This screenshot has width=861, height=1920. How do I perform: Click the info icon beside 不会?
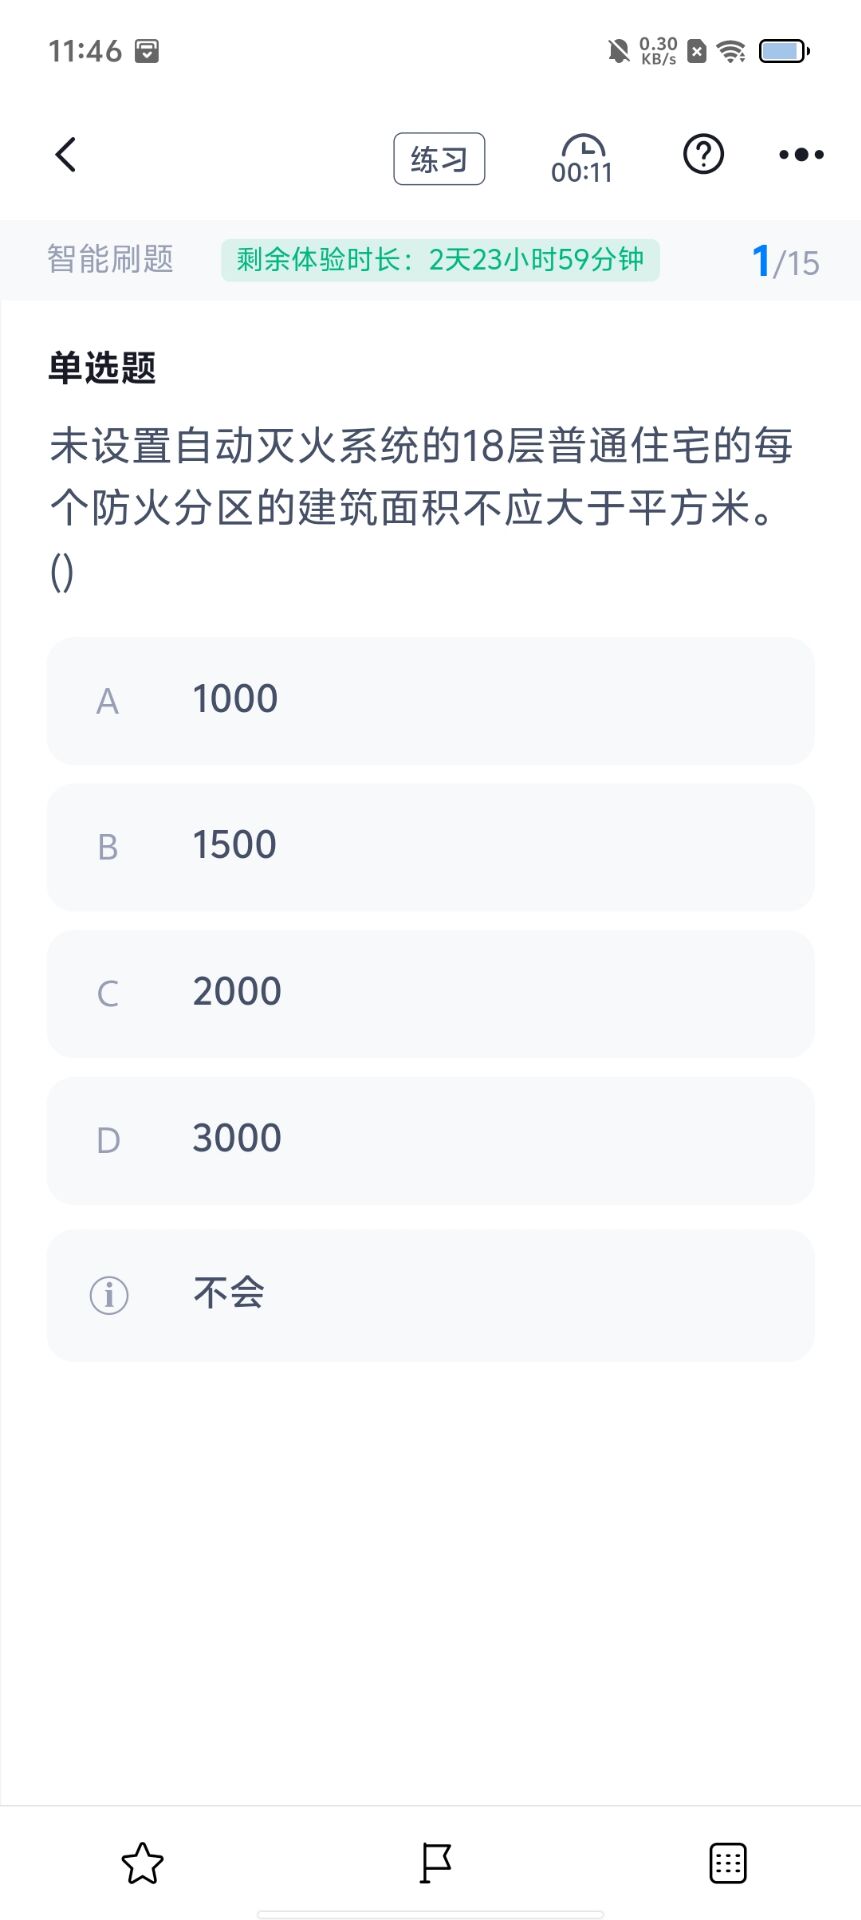coord(109,1295)
